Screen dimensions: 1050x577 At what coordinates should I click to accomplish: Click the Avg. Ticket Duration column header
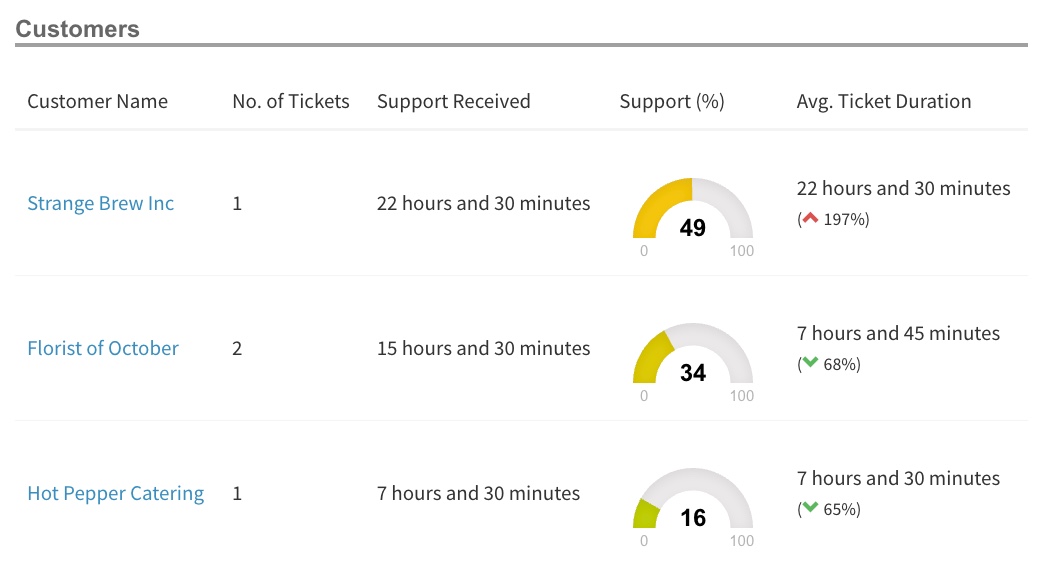[x=884, y=101]
